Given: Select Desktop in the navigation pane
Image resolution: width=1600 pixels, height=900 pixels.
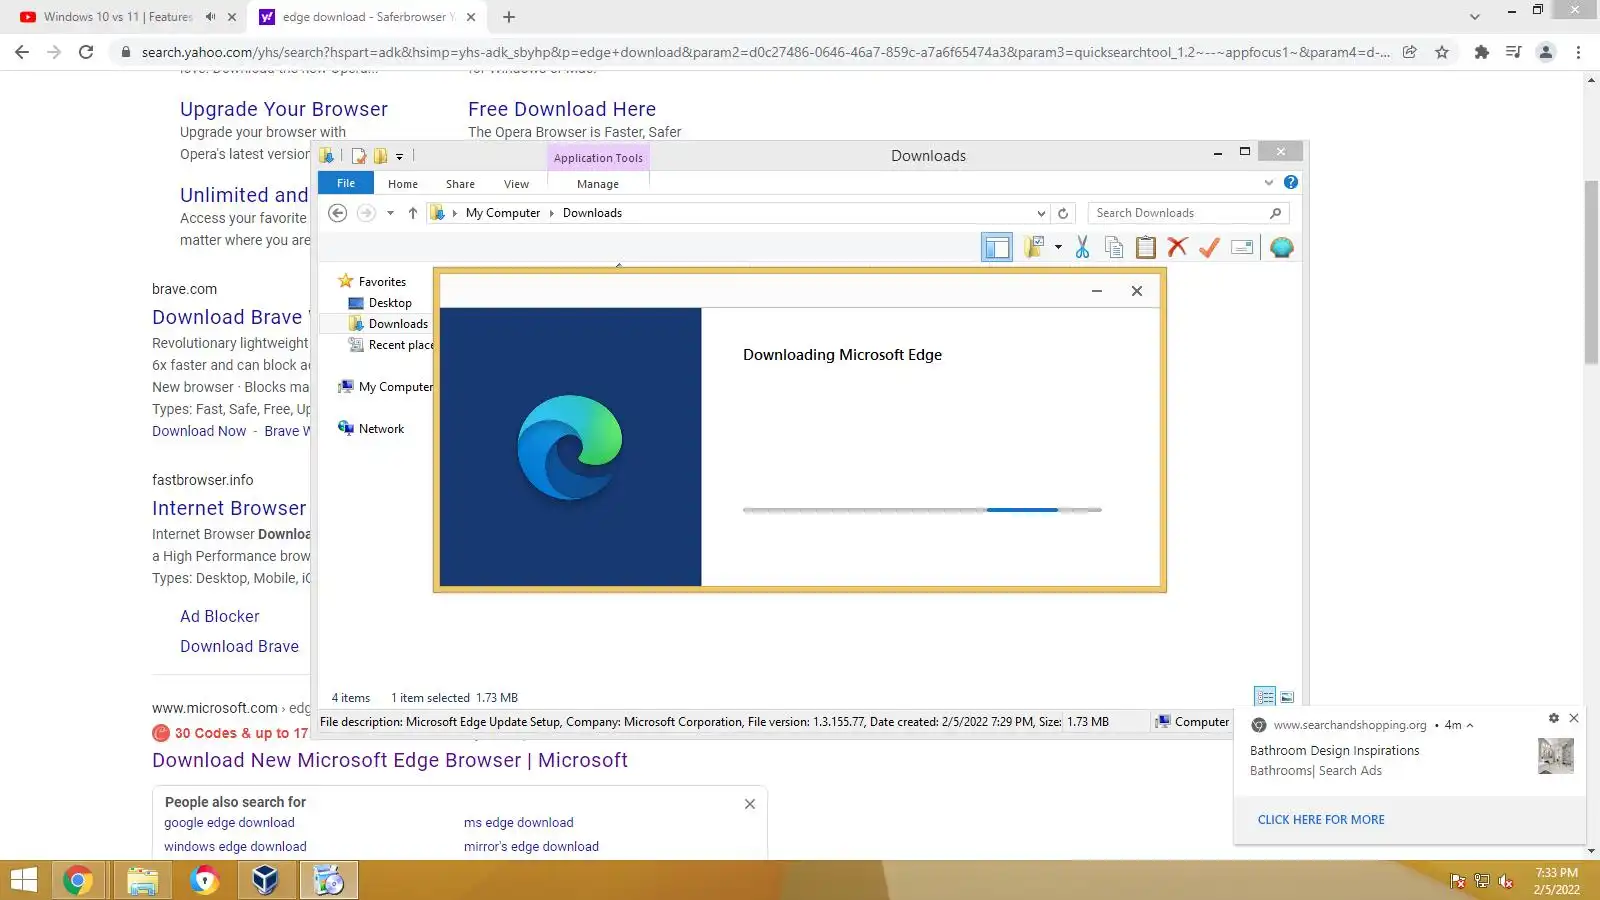Looking at the screenshot, I should [x=390, y=303].
